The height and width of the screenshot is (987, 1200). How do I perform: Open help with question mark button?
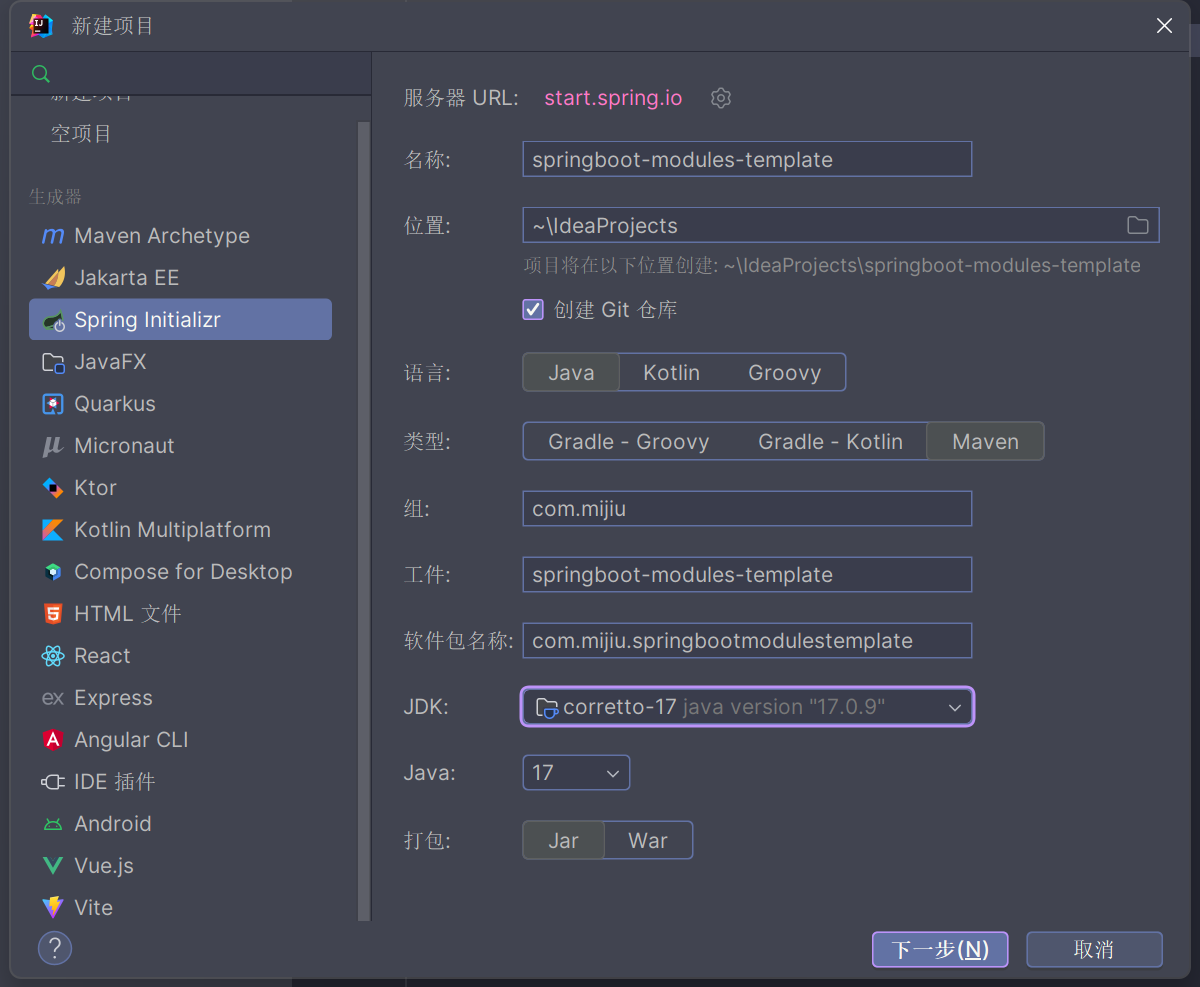(x=55, y=947)
